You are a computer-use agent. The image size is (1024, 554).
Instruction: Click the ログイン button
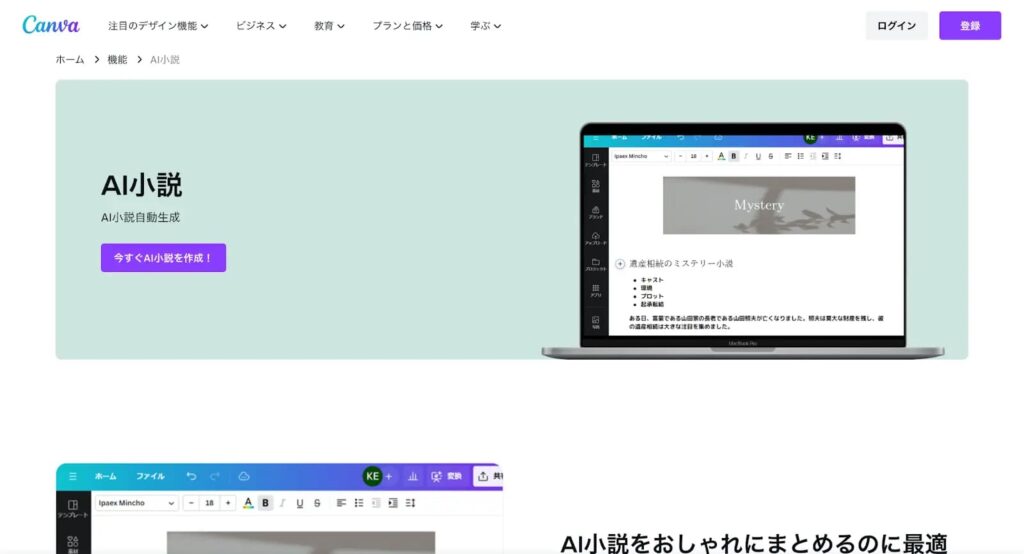coord(896,25)
